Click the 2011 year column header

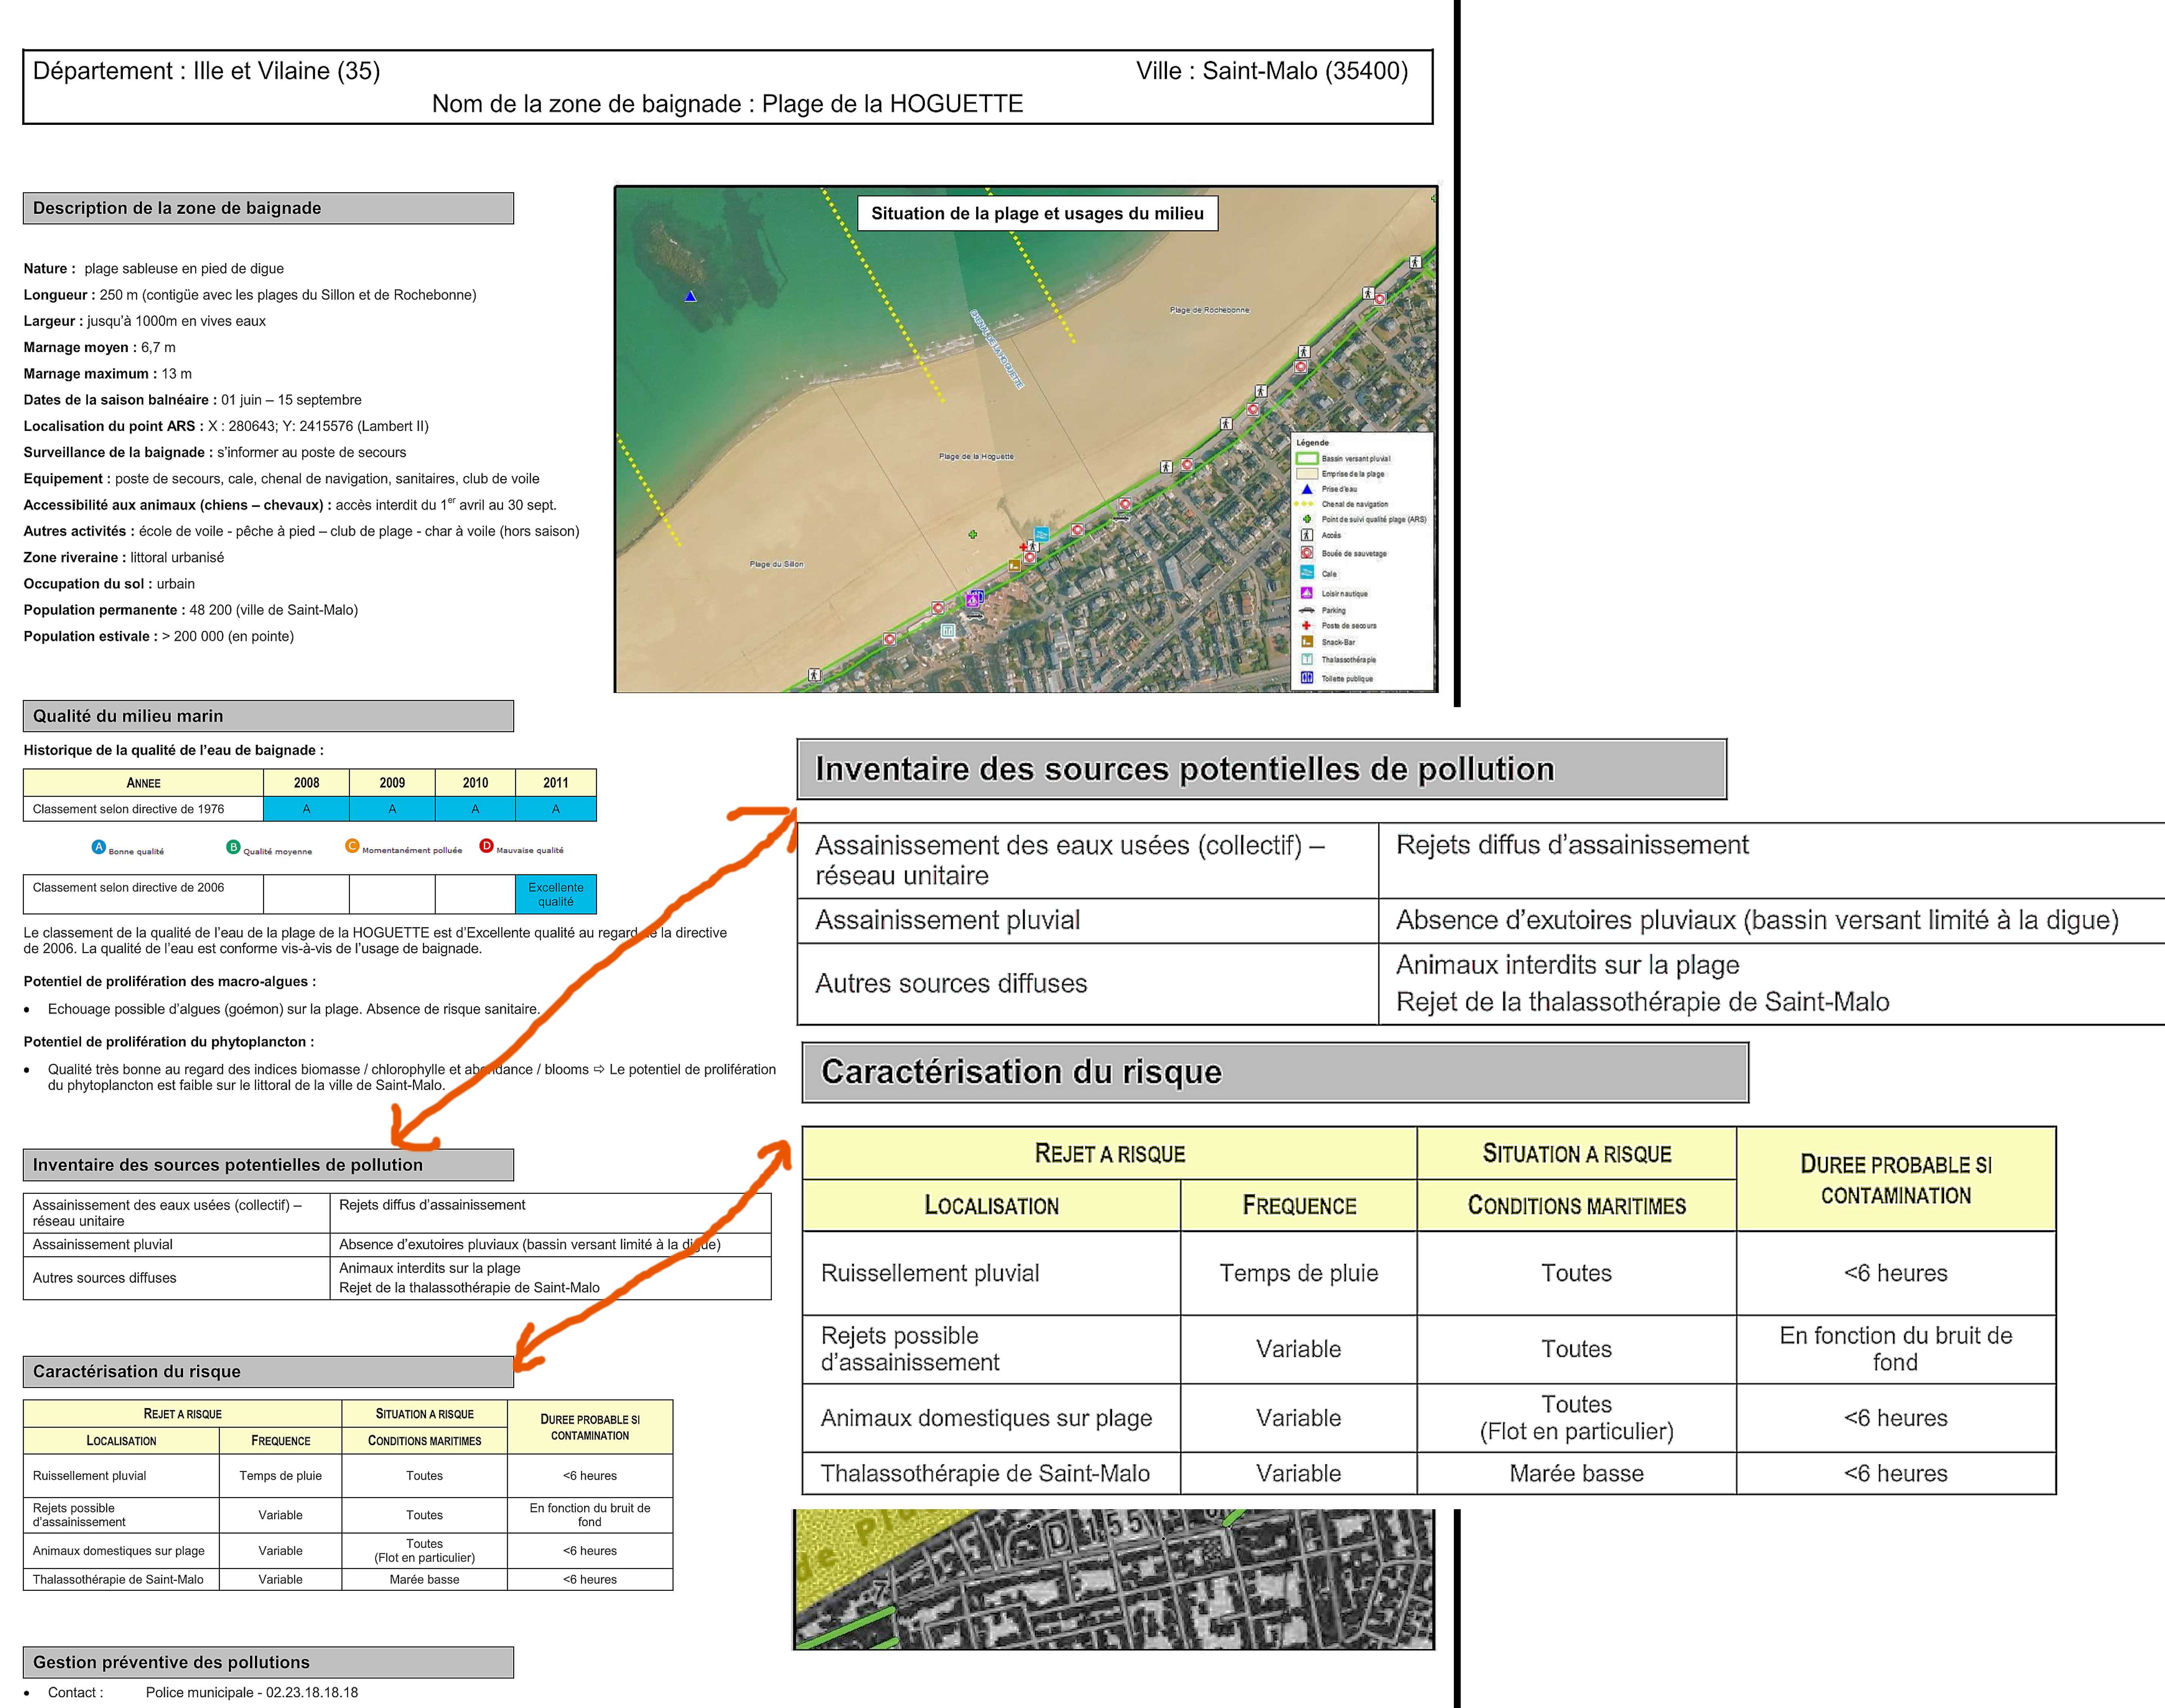point(556,783)
